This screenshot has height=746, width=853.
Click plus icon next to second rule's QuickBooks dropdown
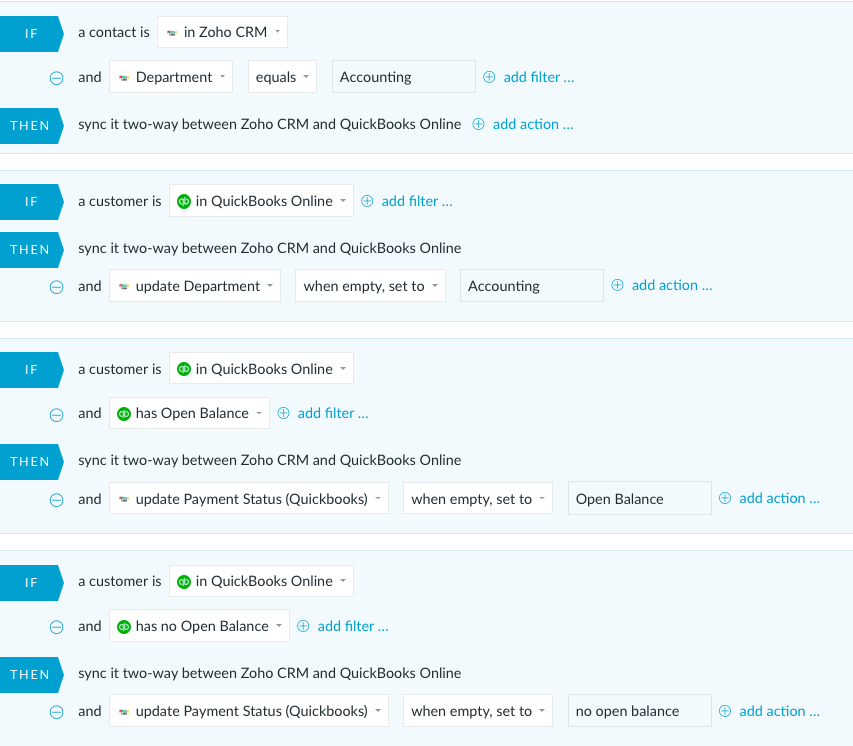pos(367,201)
